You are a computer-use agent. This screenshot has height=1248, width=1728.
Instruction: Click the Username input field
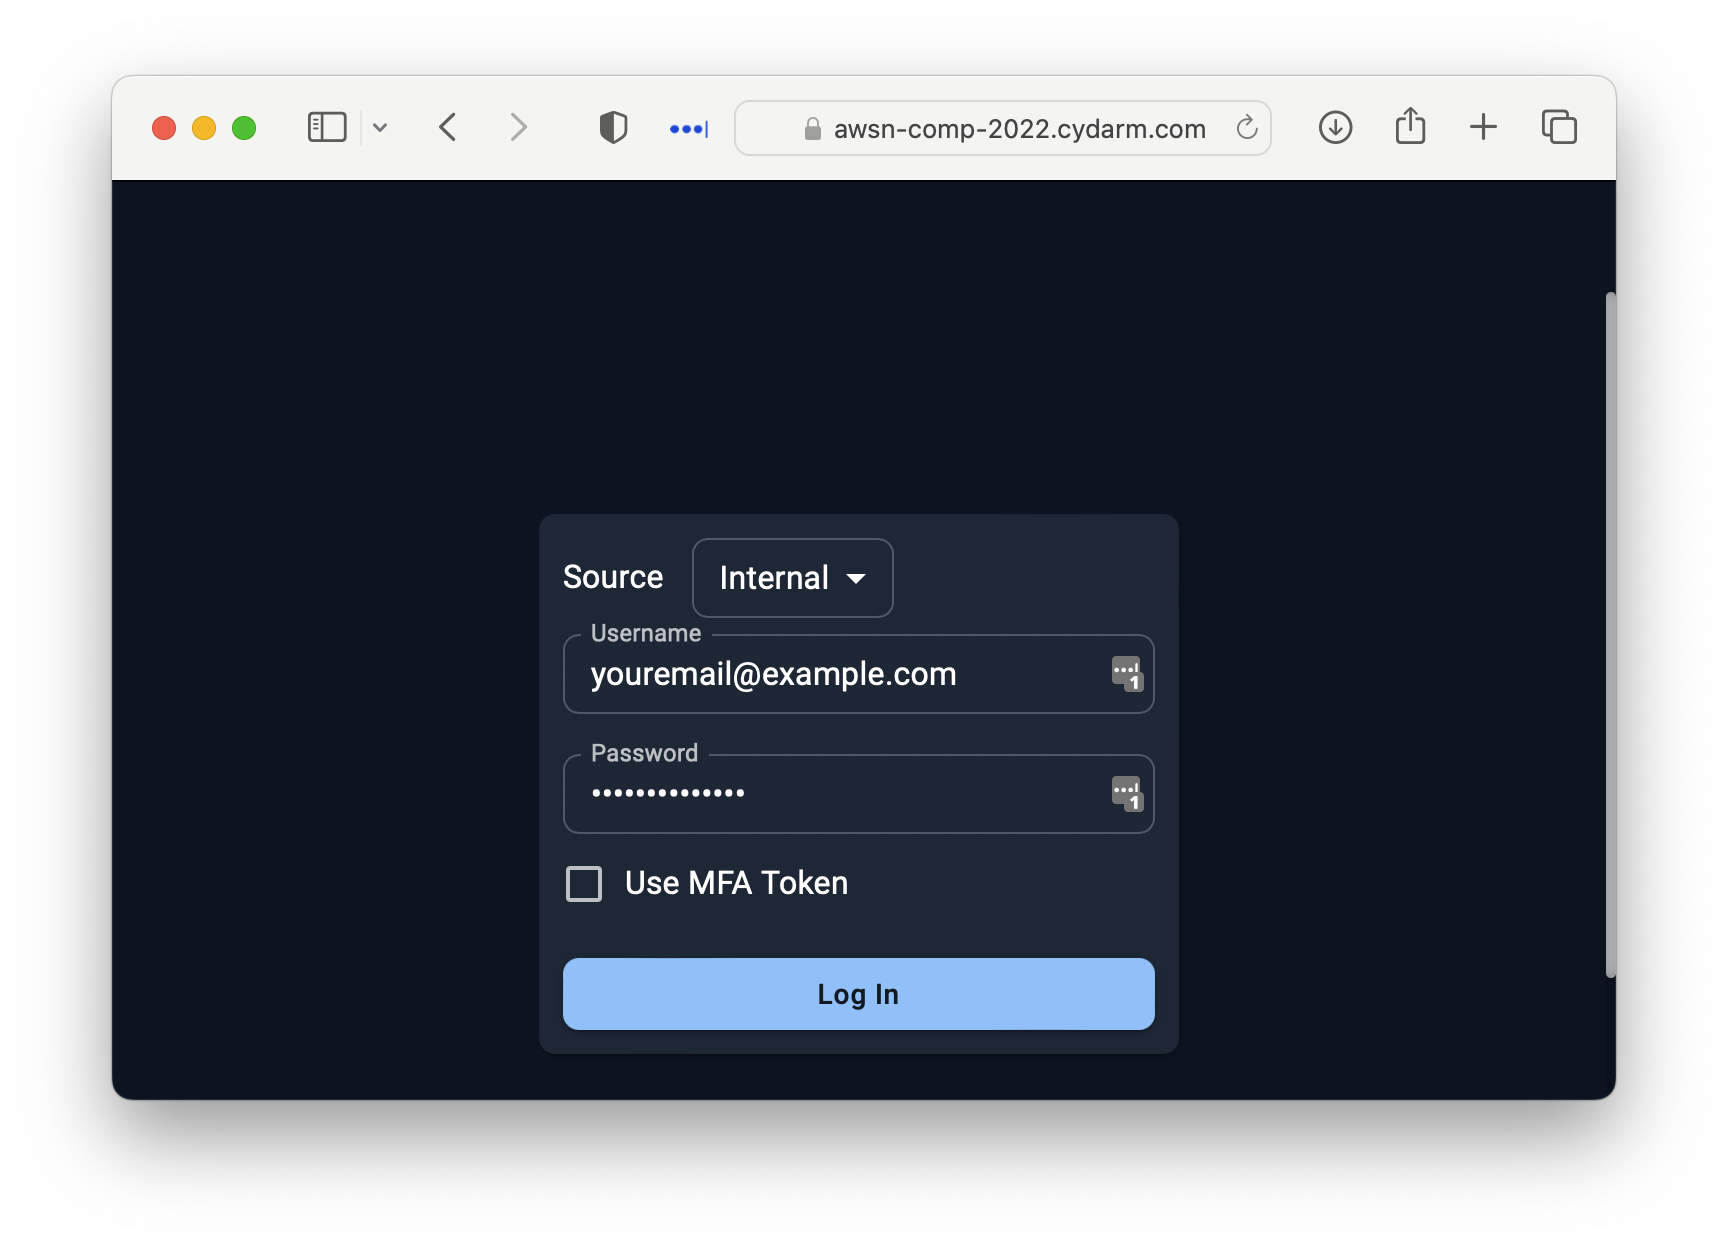click(858, 674)
